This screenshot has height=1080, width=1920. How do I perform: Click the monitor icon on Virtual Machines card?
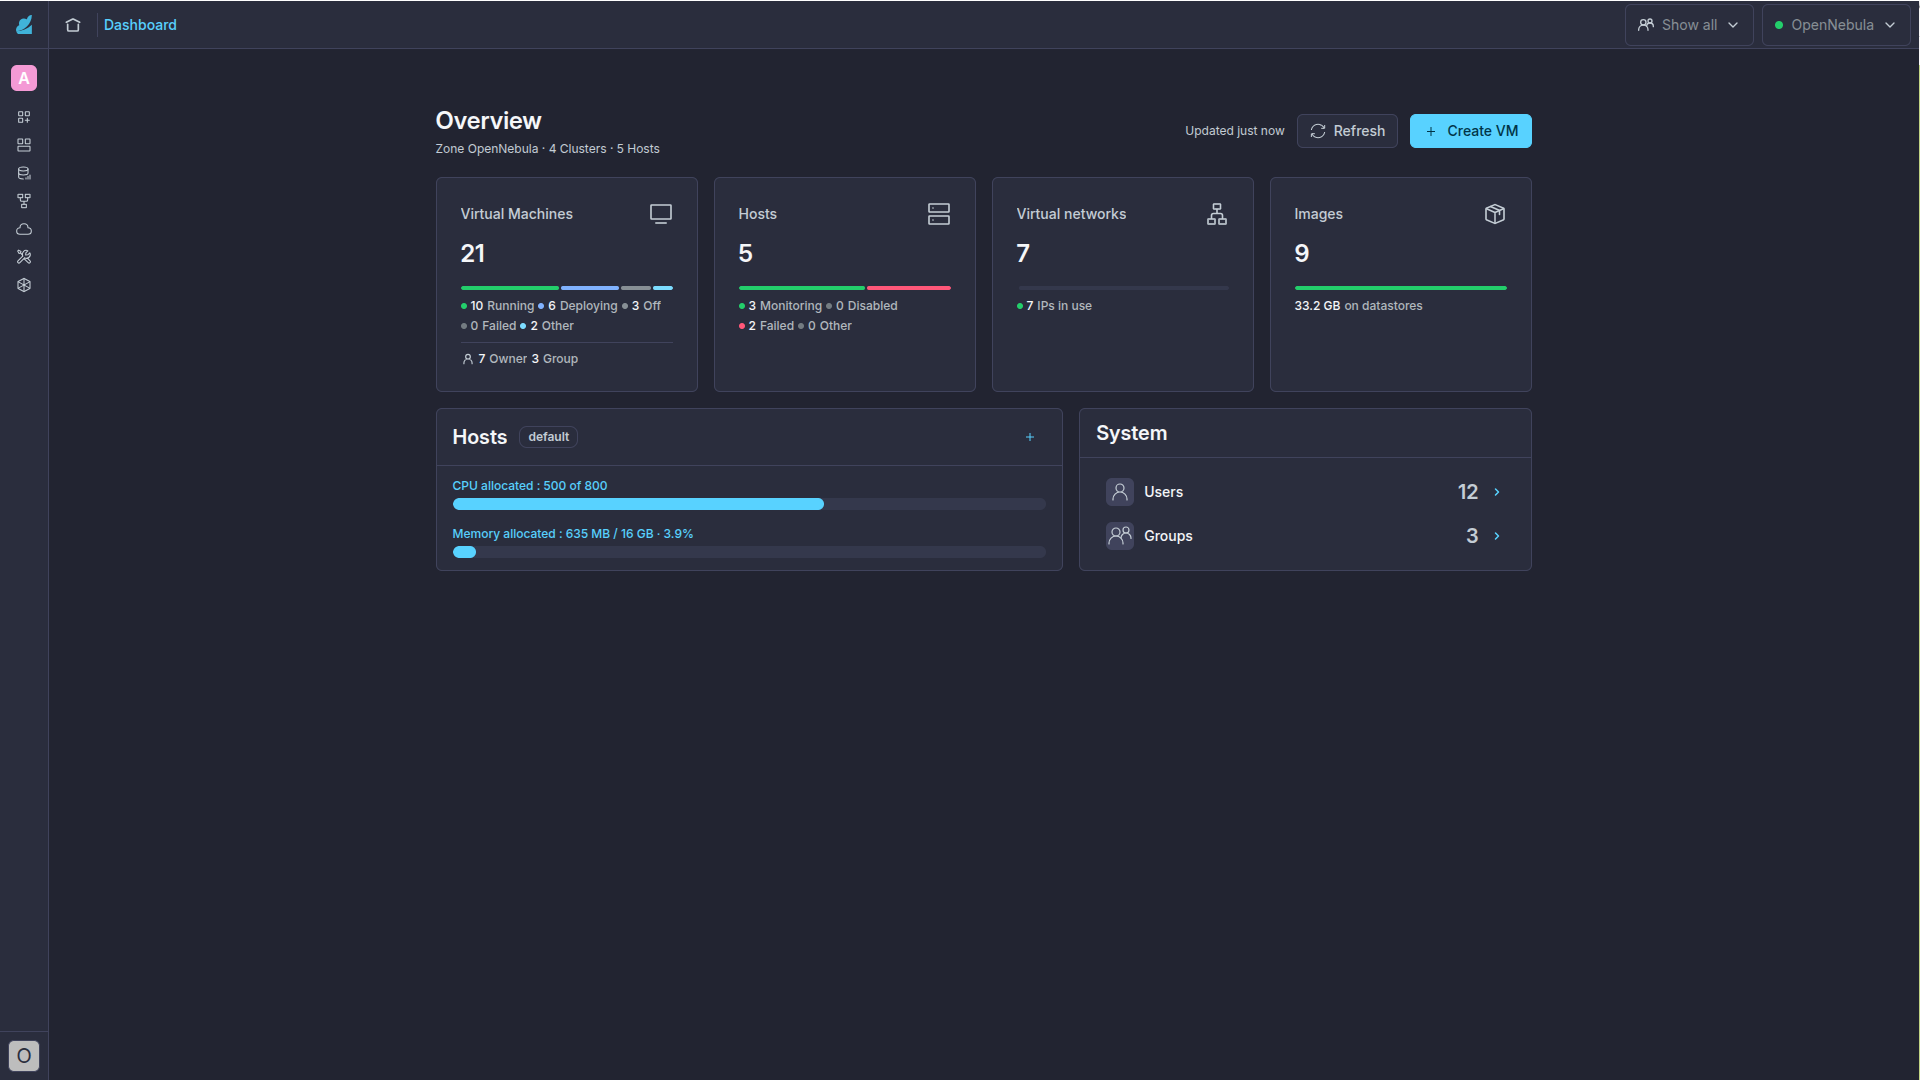click(661, 214)
